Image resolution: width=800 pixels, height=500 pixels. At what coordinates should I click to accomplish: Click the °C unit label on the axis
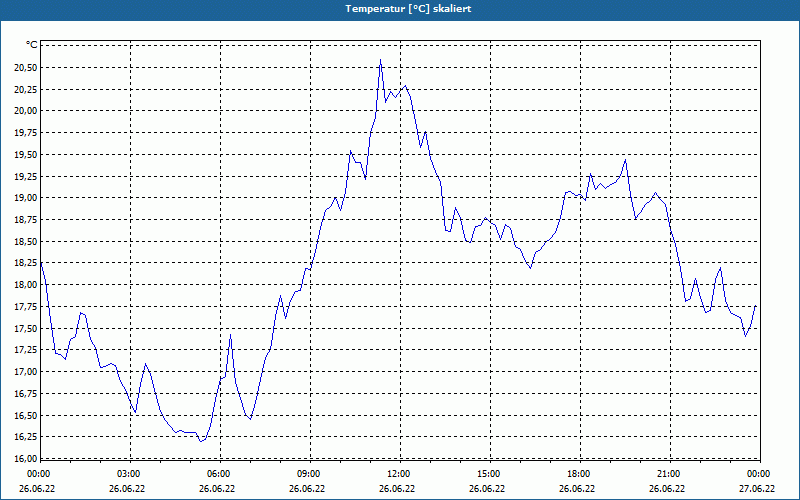[x=32, y=45]
